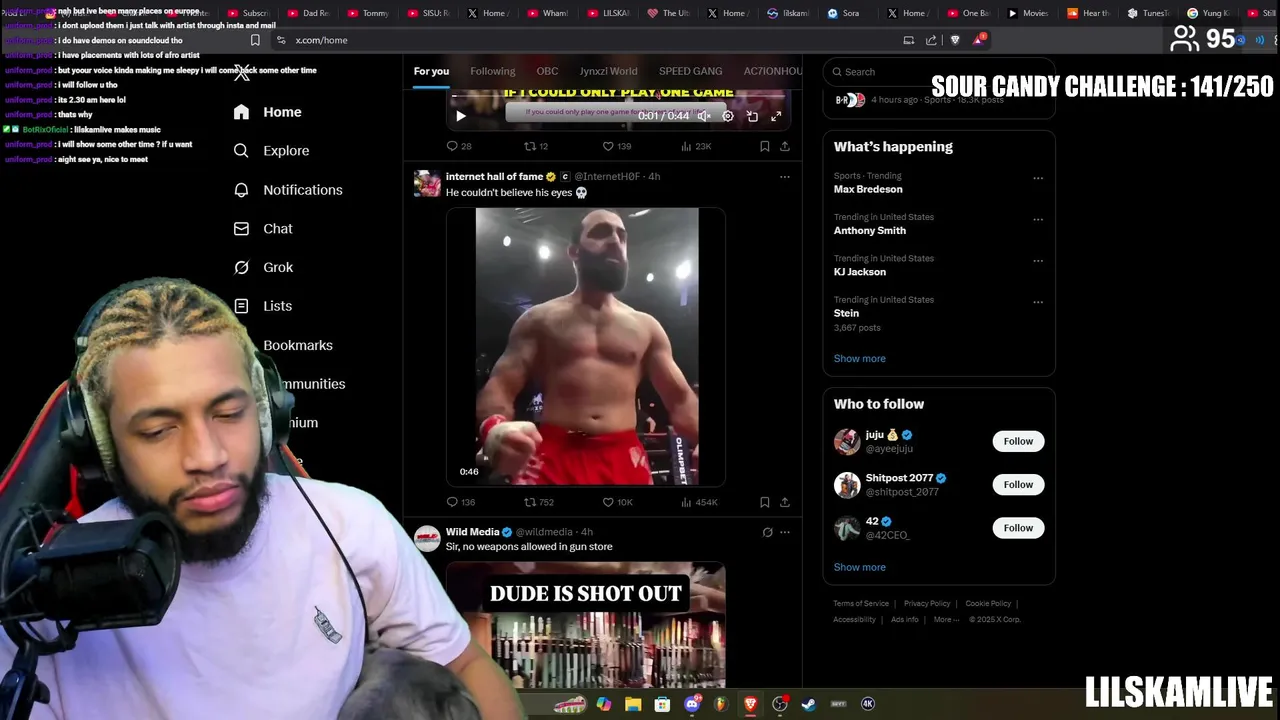
Task: Switch to the Following tab
Action: click(x=493, y=71)
